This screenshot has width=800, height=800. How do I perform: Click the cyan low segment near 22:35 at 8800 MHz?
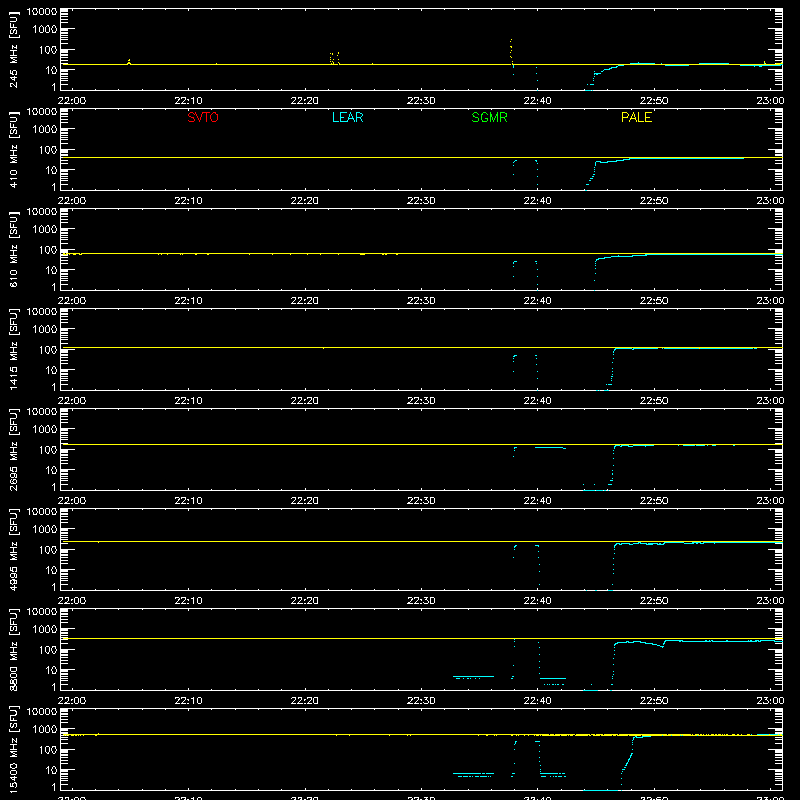point(473,677)
